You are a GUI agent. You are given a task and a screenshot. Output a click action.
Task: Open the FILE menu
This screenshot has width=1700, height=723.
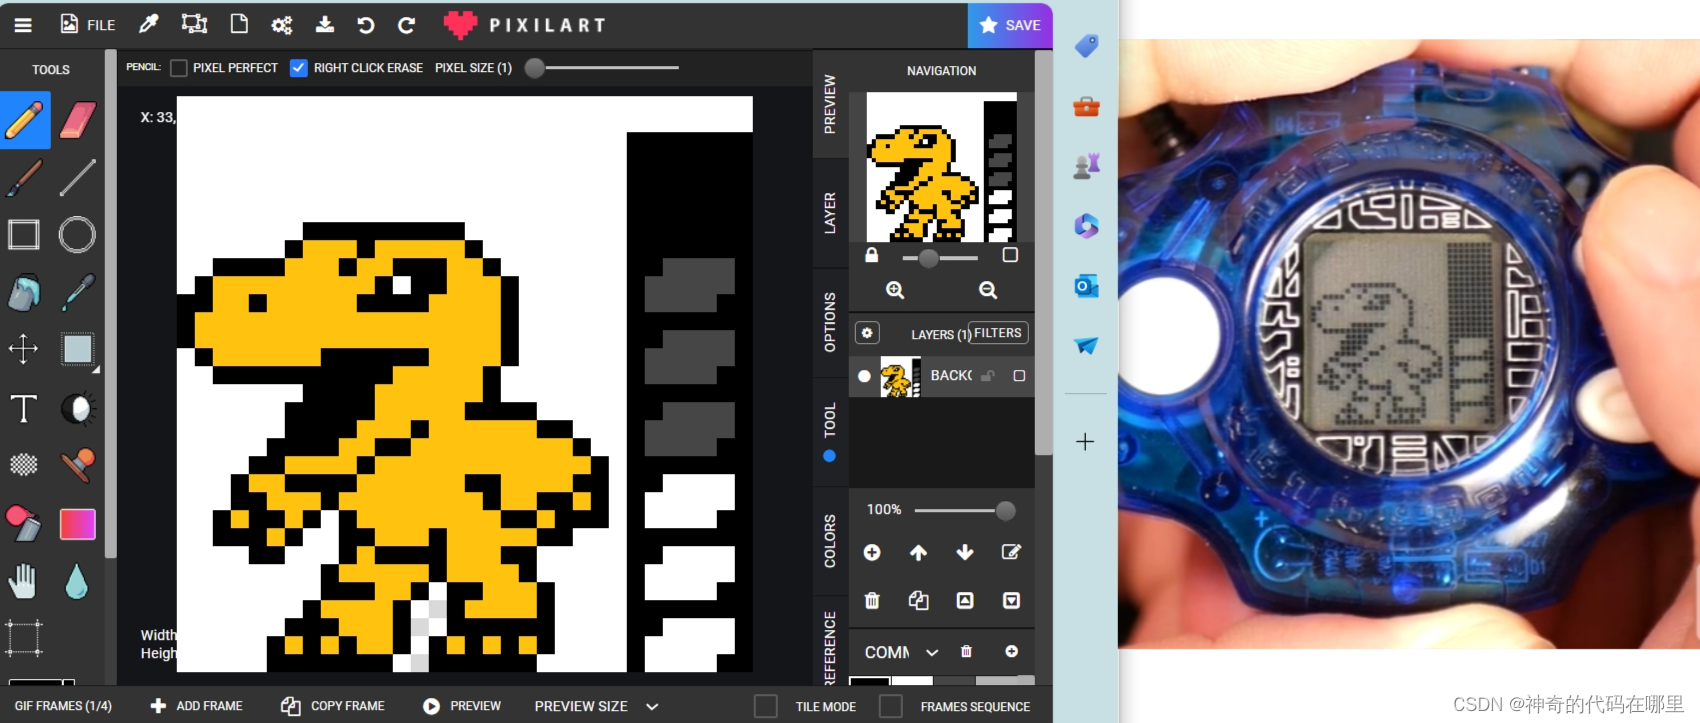(88, 25)
